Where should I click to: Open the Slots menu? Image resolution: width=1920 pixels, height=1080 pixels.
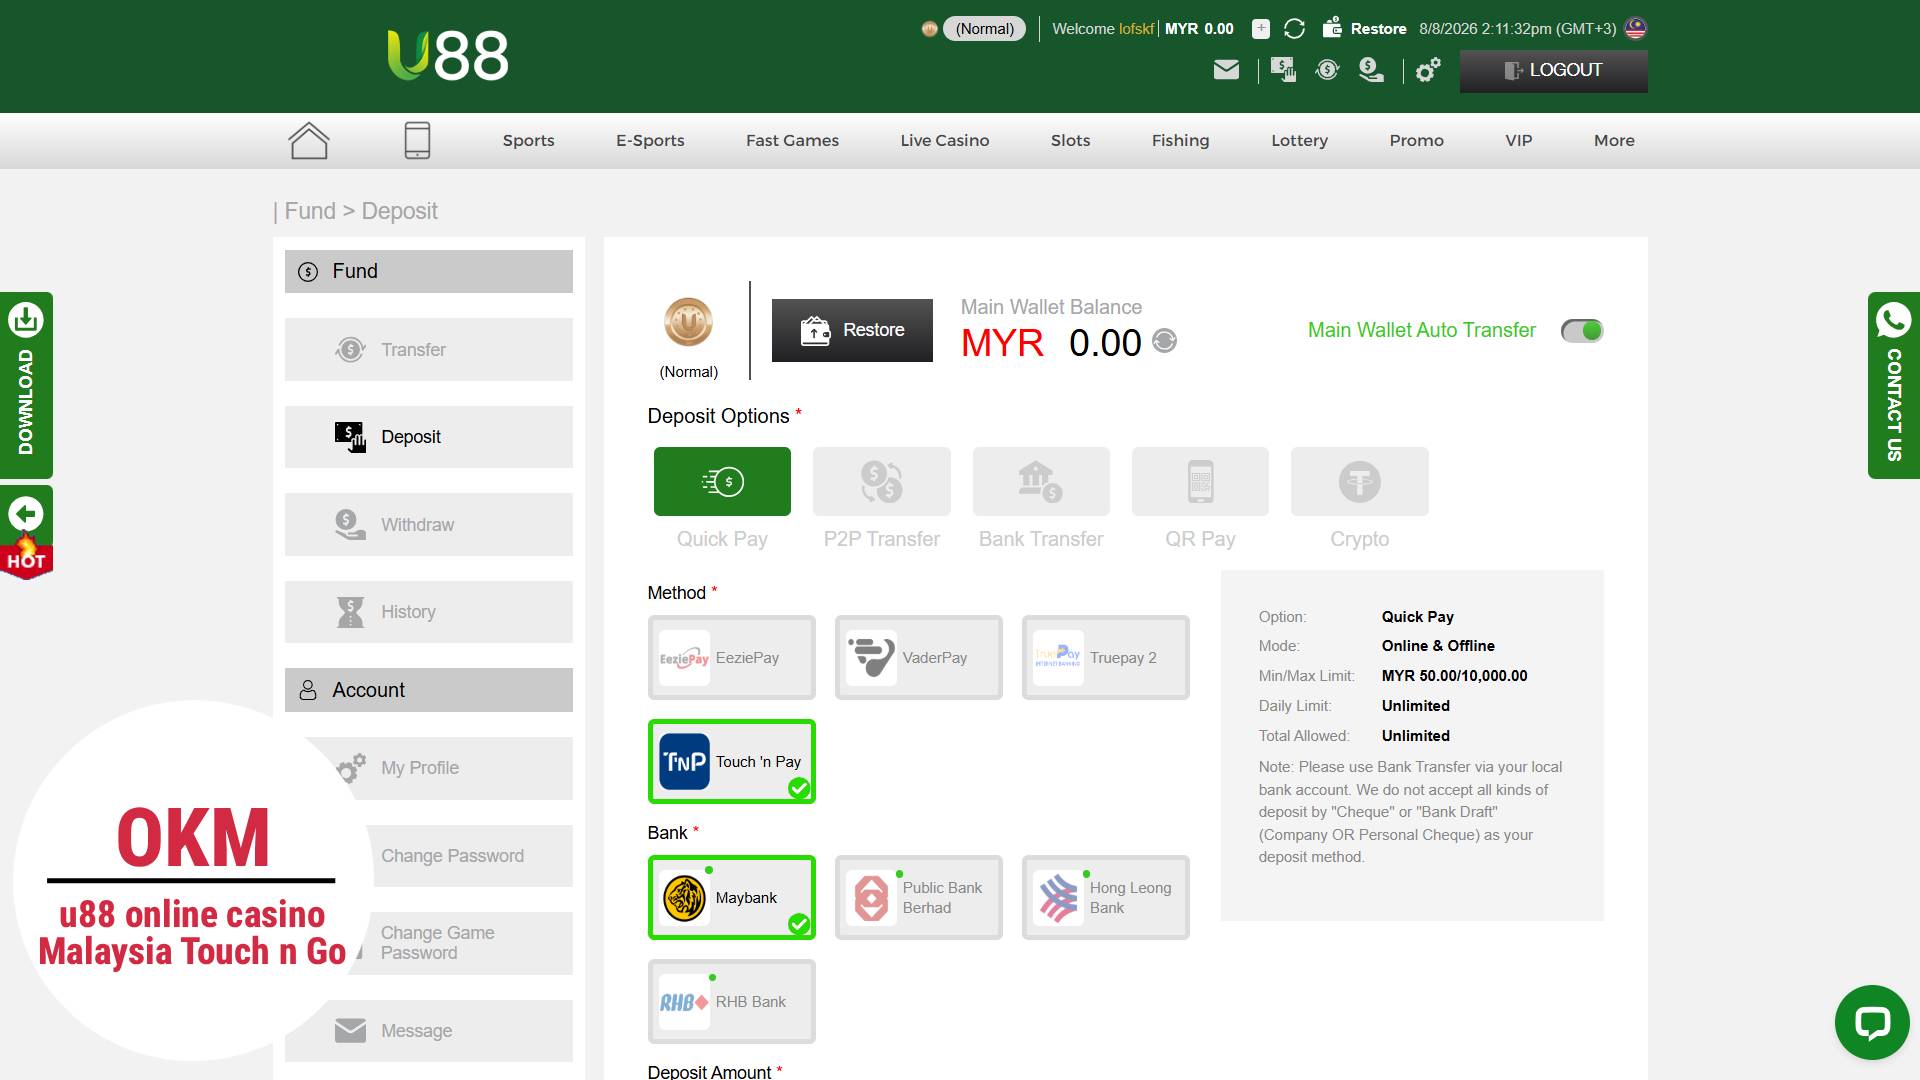tap(1070, 141)
